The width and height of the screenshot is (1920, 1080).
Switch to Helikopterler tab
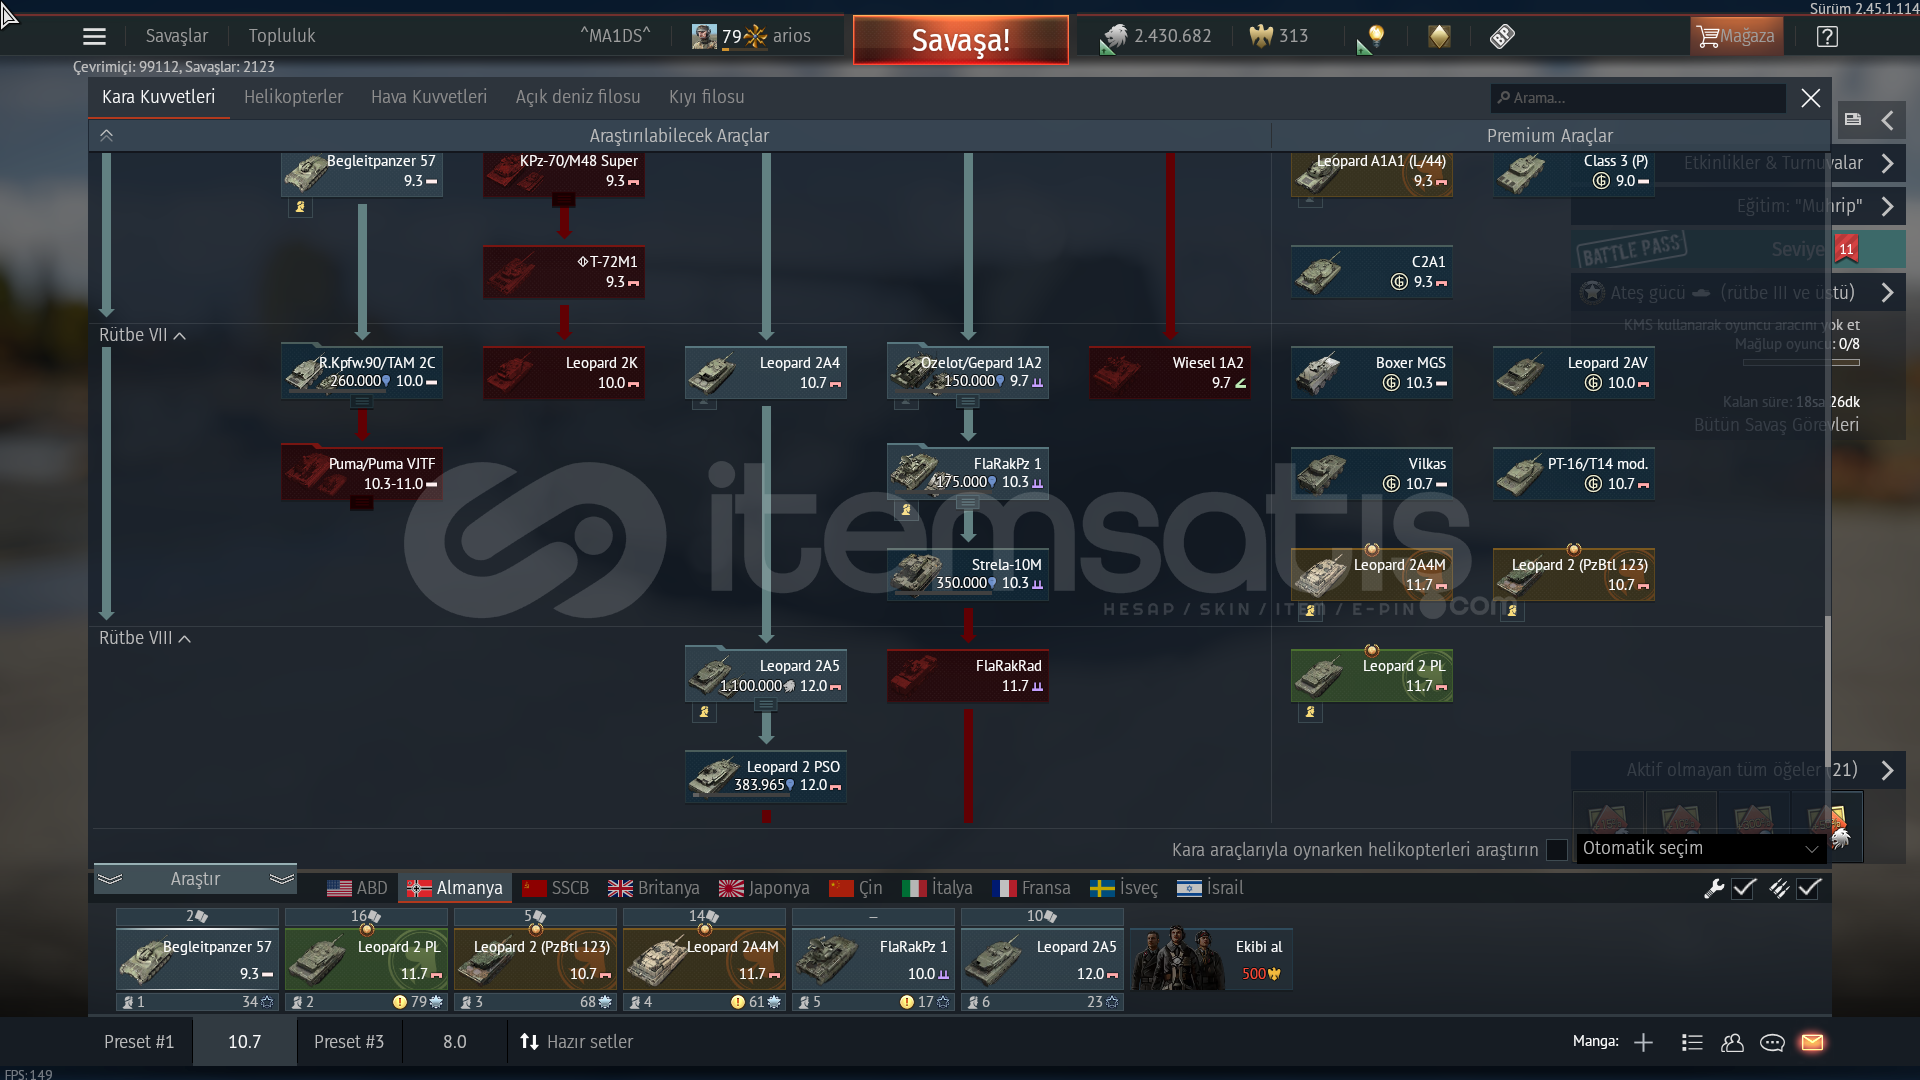(293, 98)
